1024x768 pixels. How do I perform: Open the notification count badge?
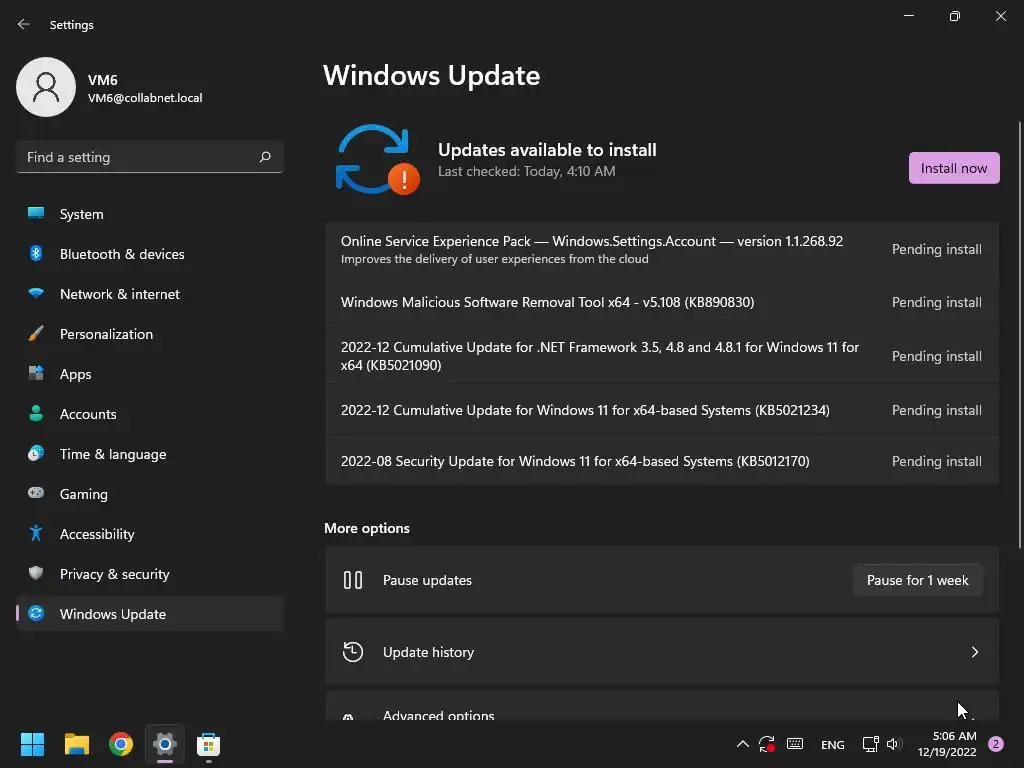tap(996, 744)
